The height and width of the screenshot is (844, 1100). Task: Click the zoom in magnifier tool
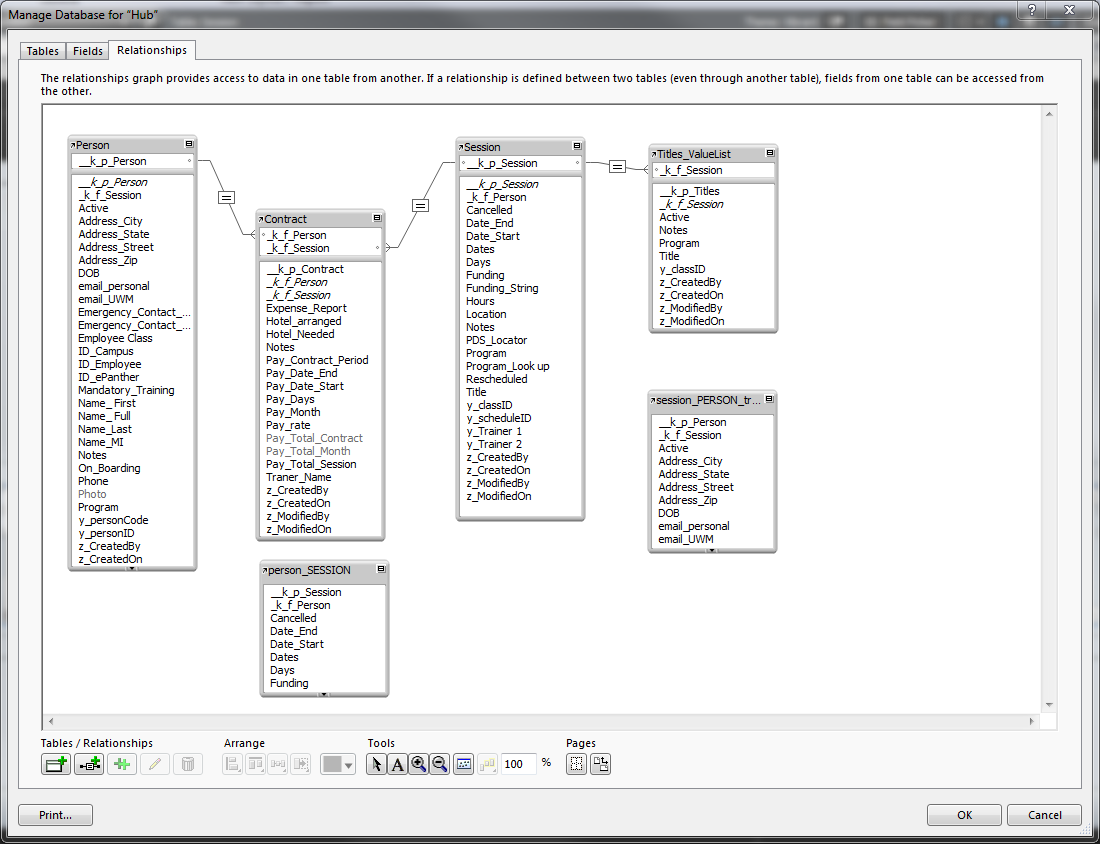pos(418,764)
